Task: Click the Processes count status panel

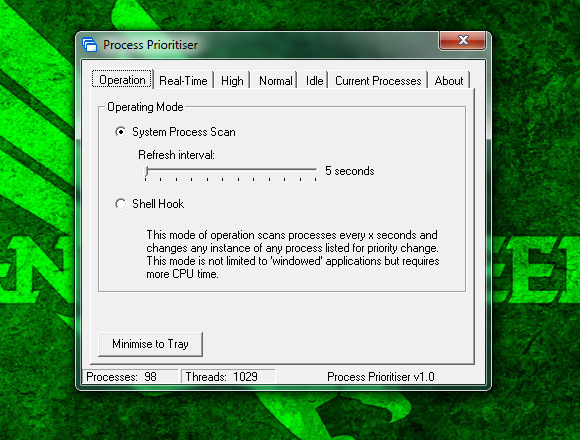Action: coord(130,377)
